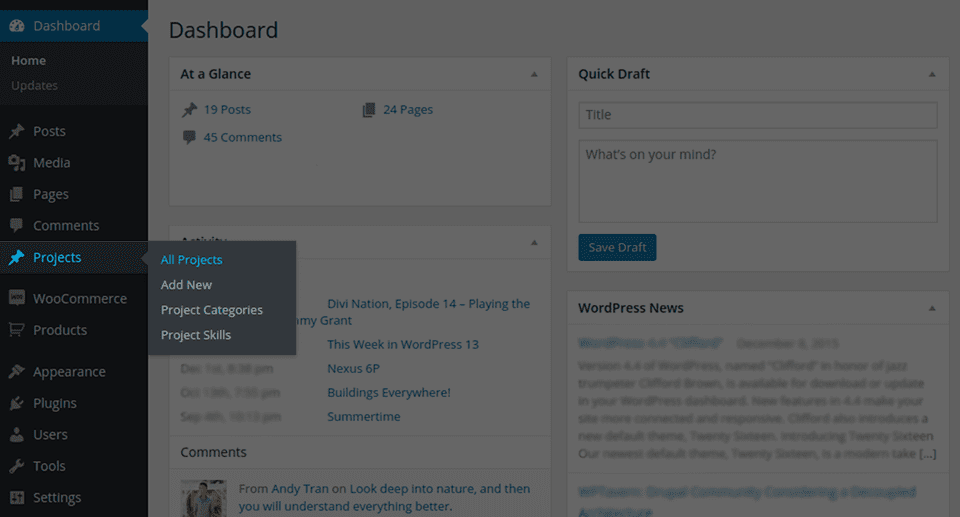This screenshot has width=960, height=517.
Task: Click the Appearance paintbrush icon
Action: click(x=17, y=372)
